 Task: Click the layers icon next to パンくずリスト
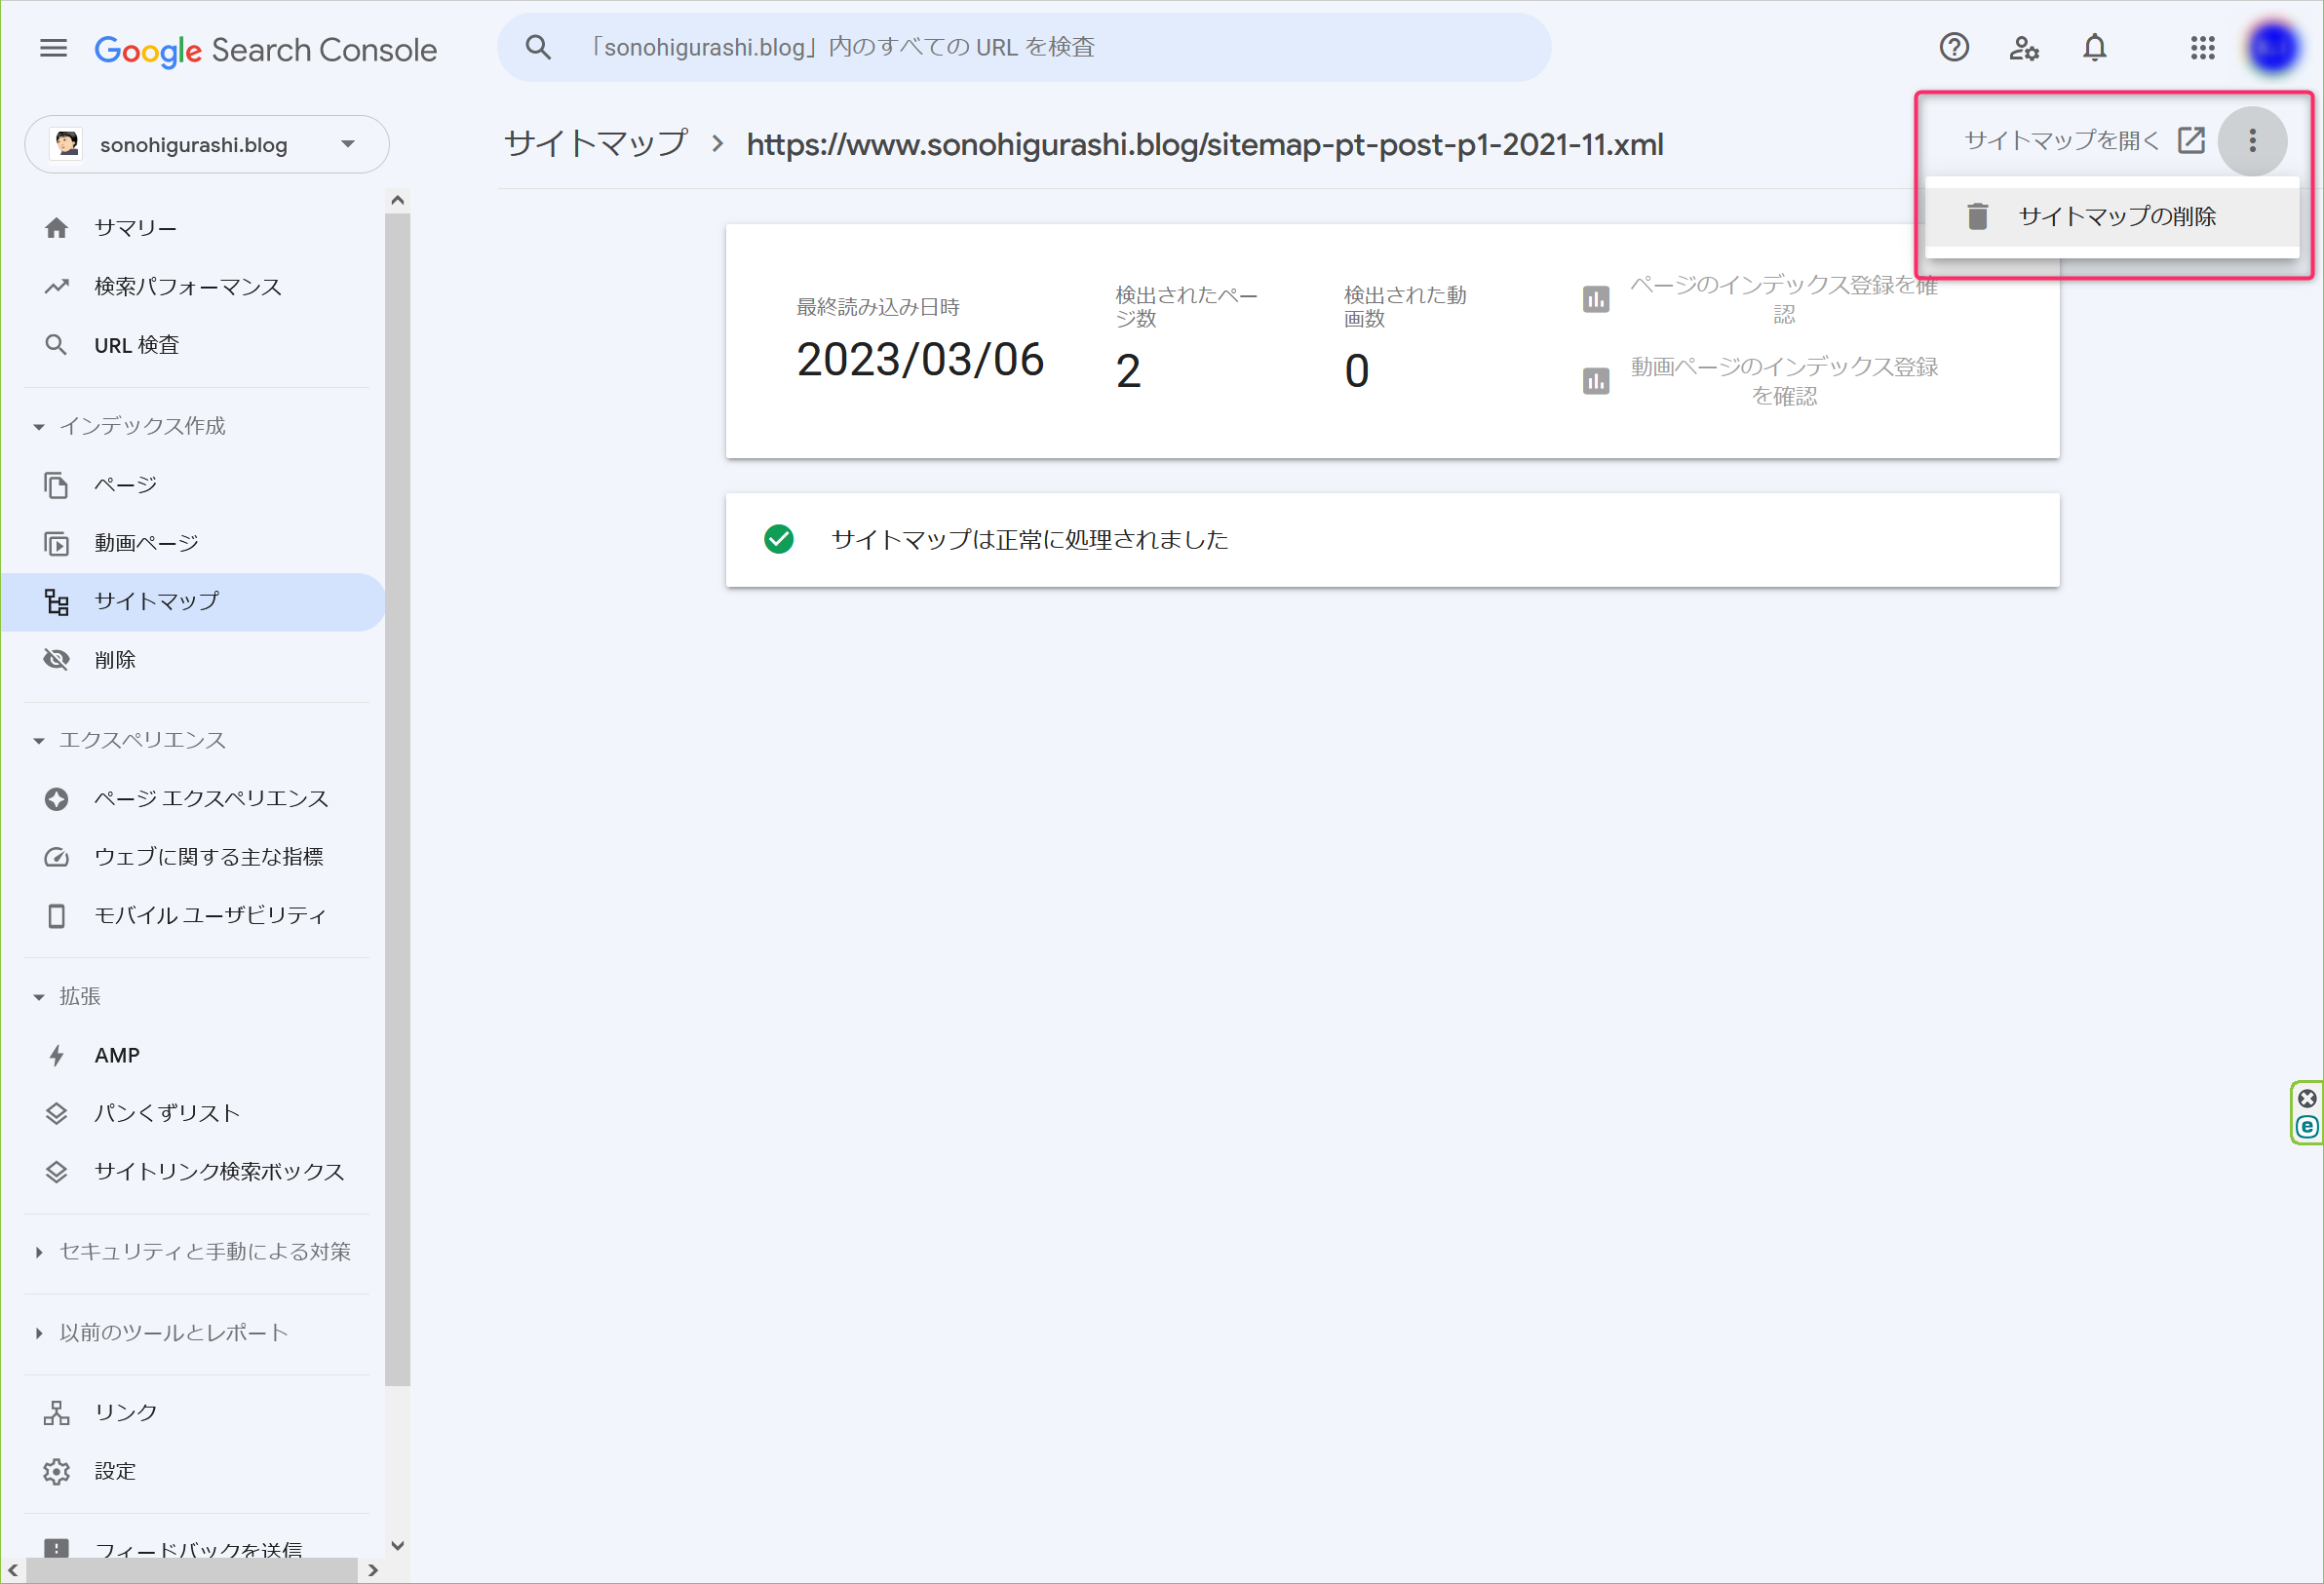coord(56,1114)
